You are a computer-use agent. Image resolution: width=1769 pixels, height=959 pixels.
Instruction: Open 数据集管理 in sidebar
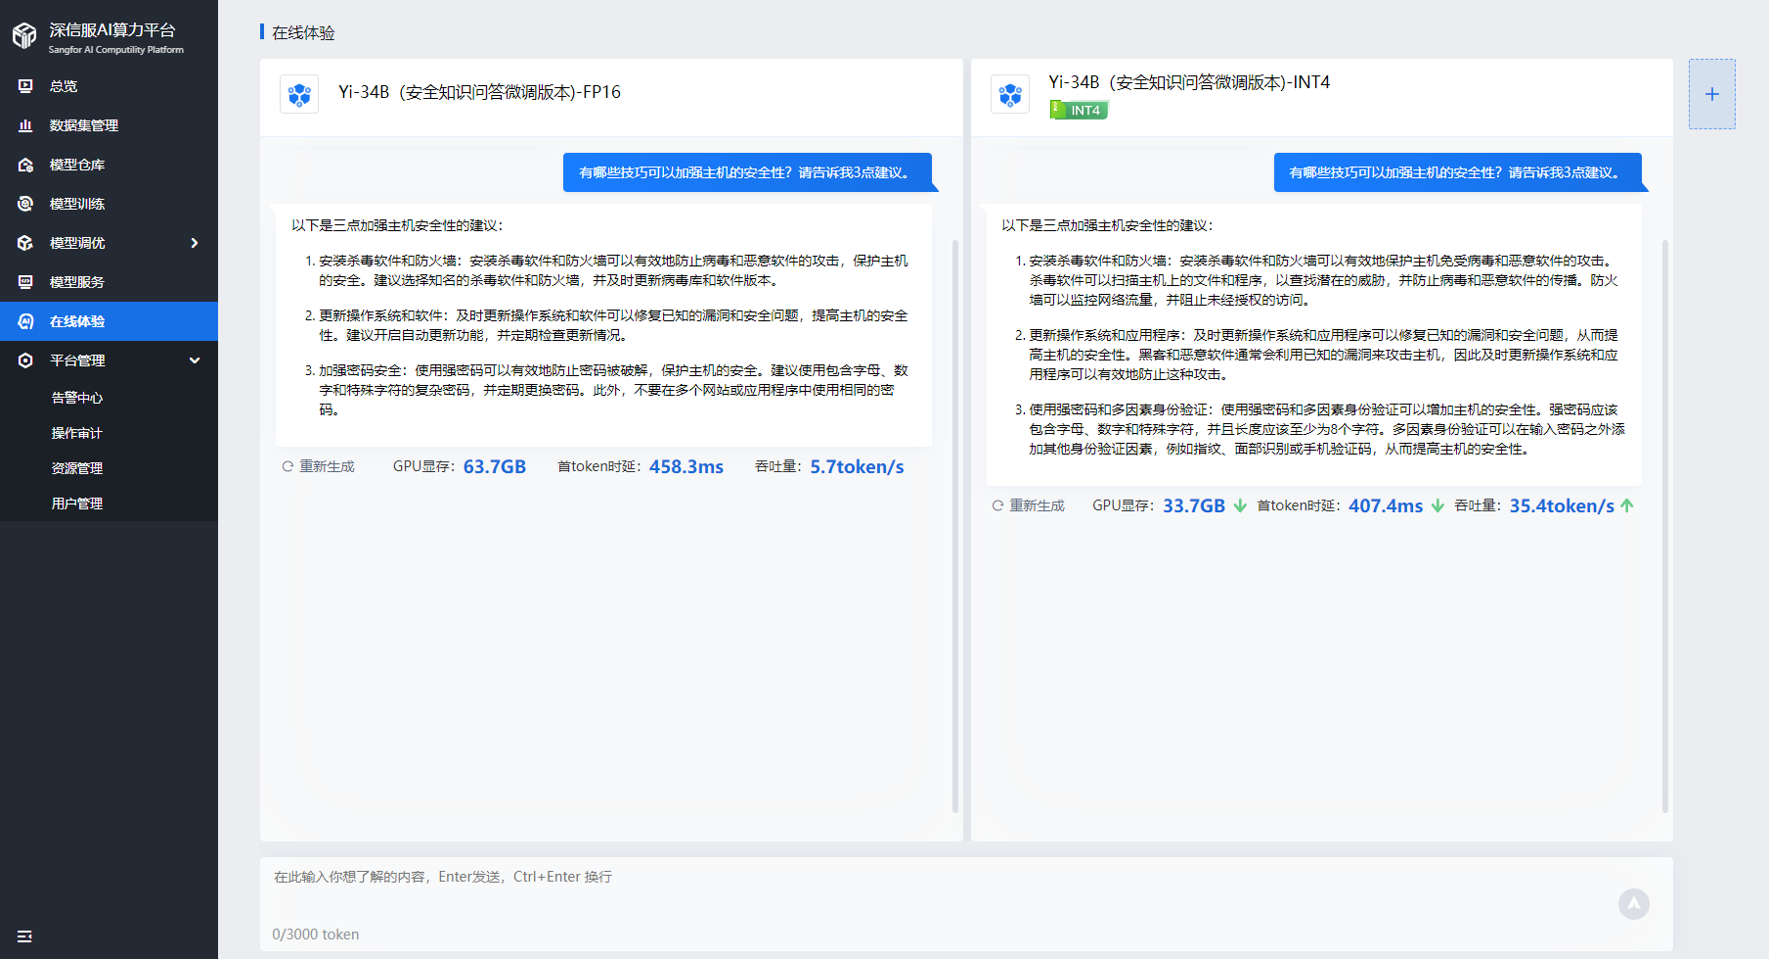(109, 125)
